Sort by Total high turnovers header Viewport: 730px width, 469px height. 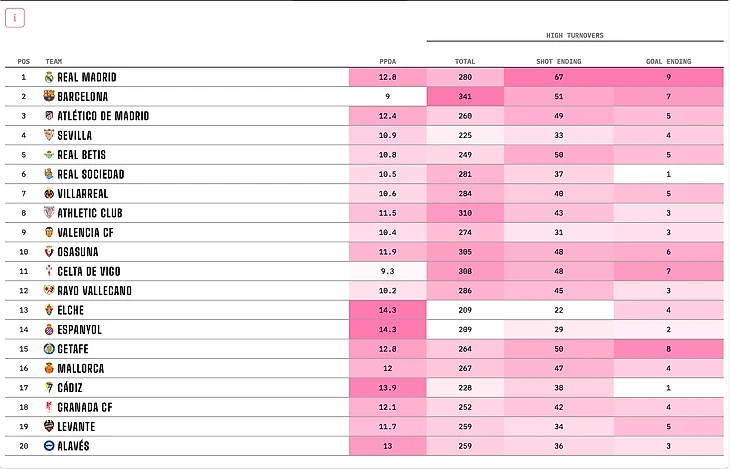(465, 61)
